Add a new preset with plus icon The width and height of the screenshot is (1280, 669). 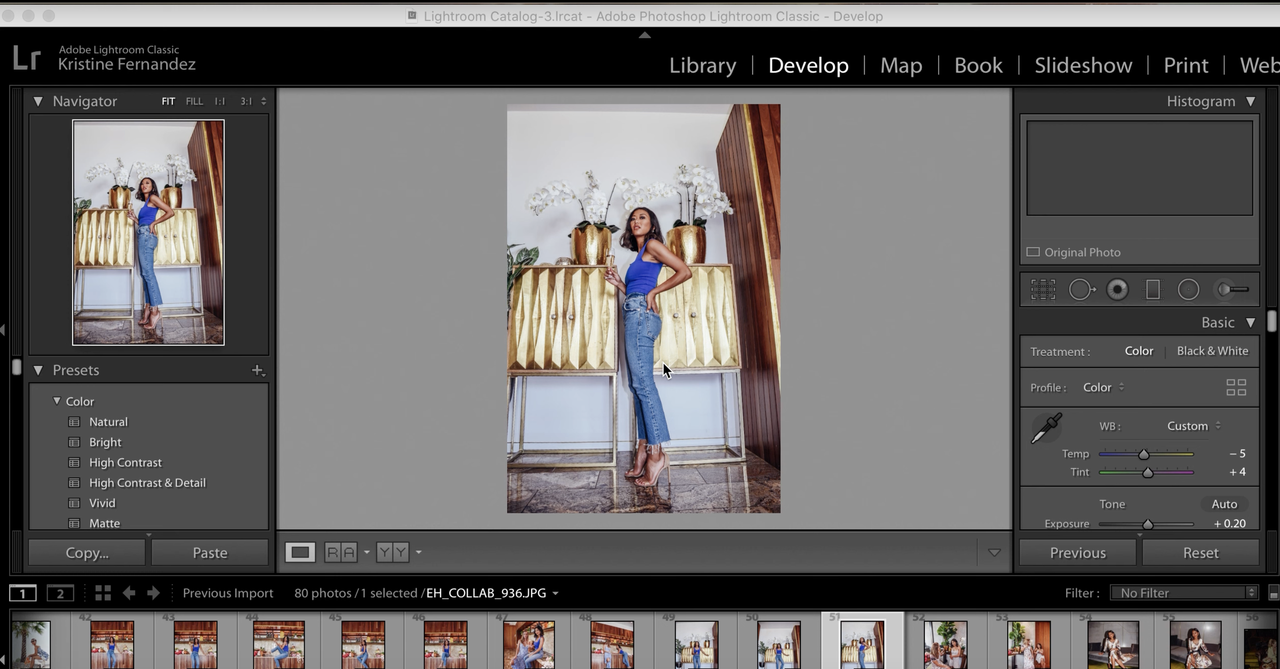(x=257, y=370)
